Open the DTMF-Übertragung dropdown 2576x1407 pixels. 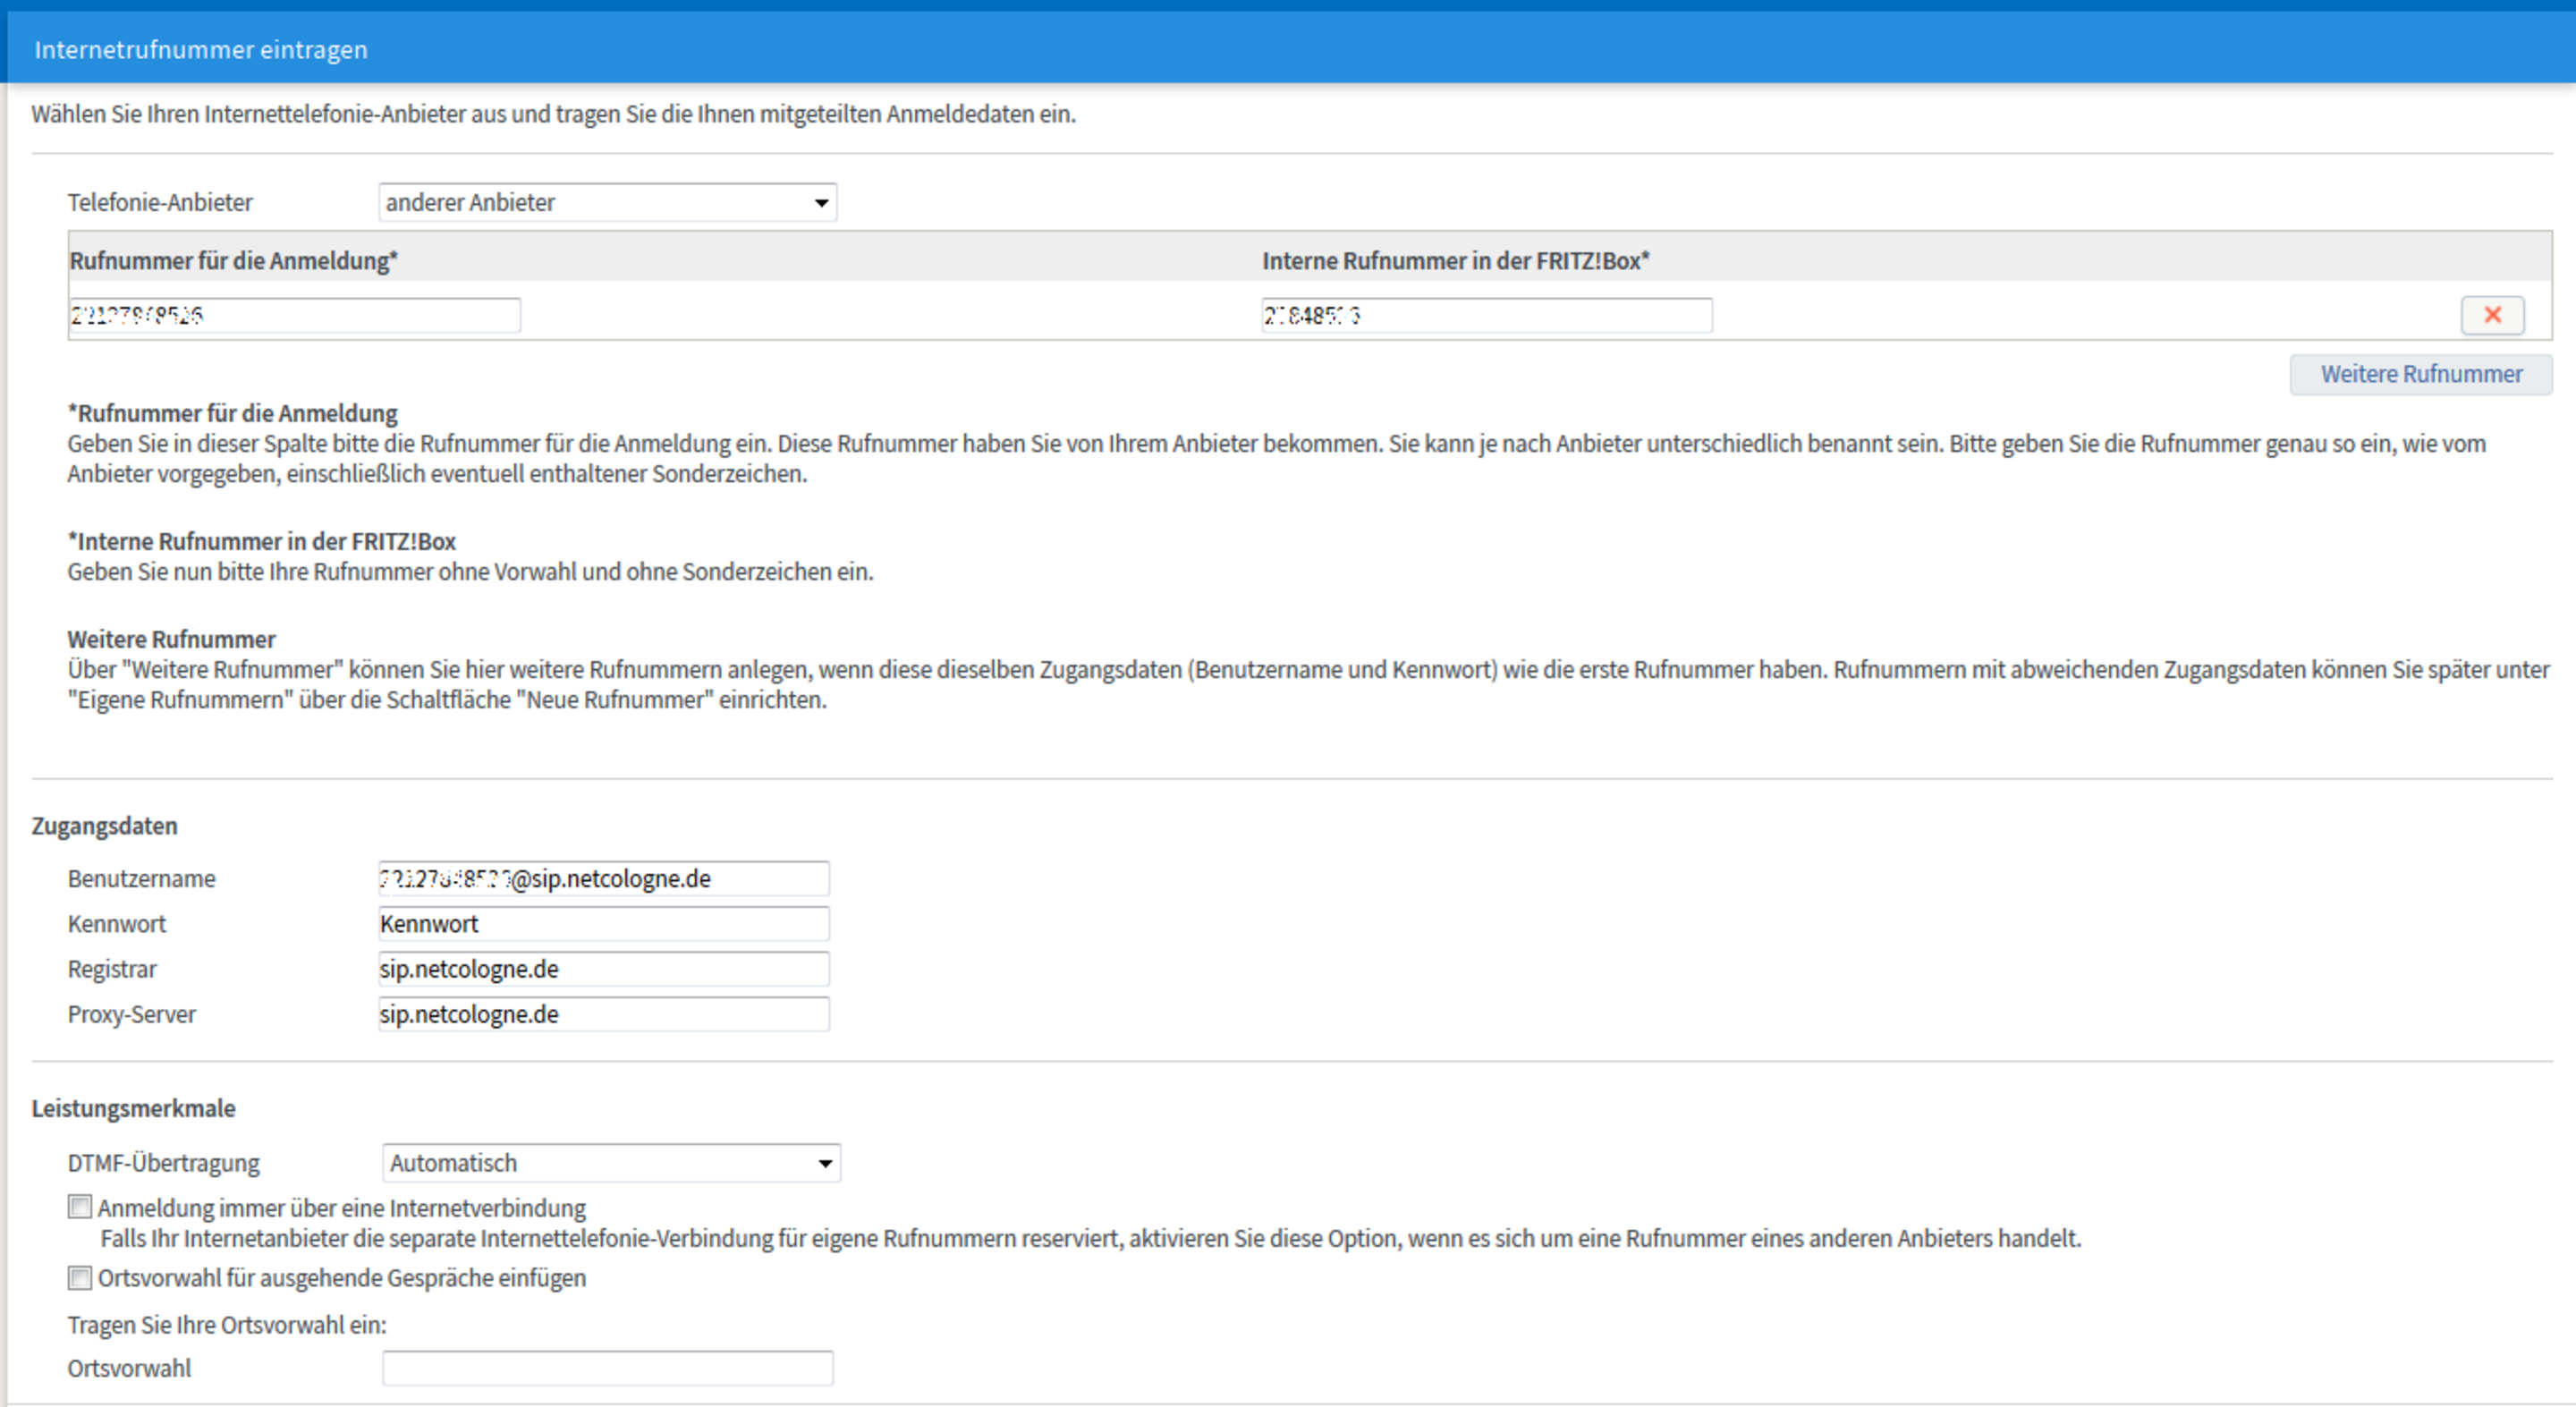coord(611,1163)
